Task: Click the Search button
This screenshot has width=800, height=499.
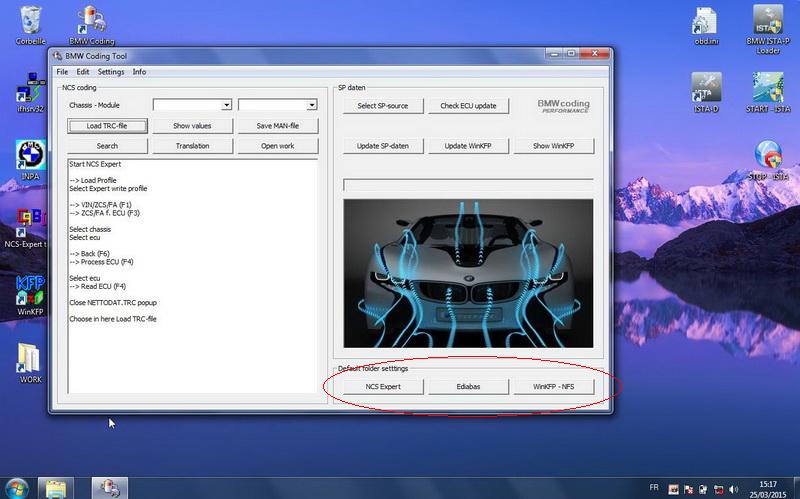Action: (x=107, y=146)
